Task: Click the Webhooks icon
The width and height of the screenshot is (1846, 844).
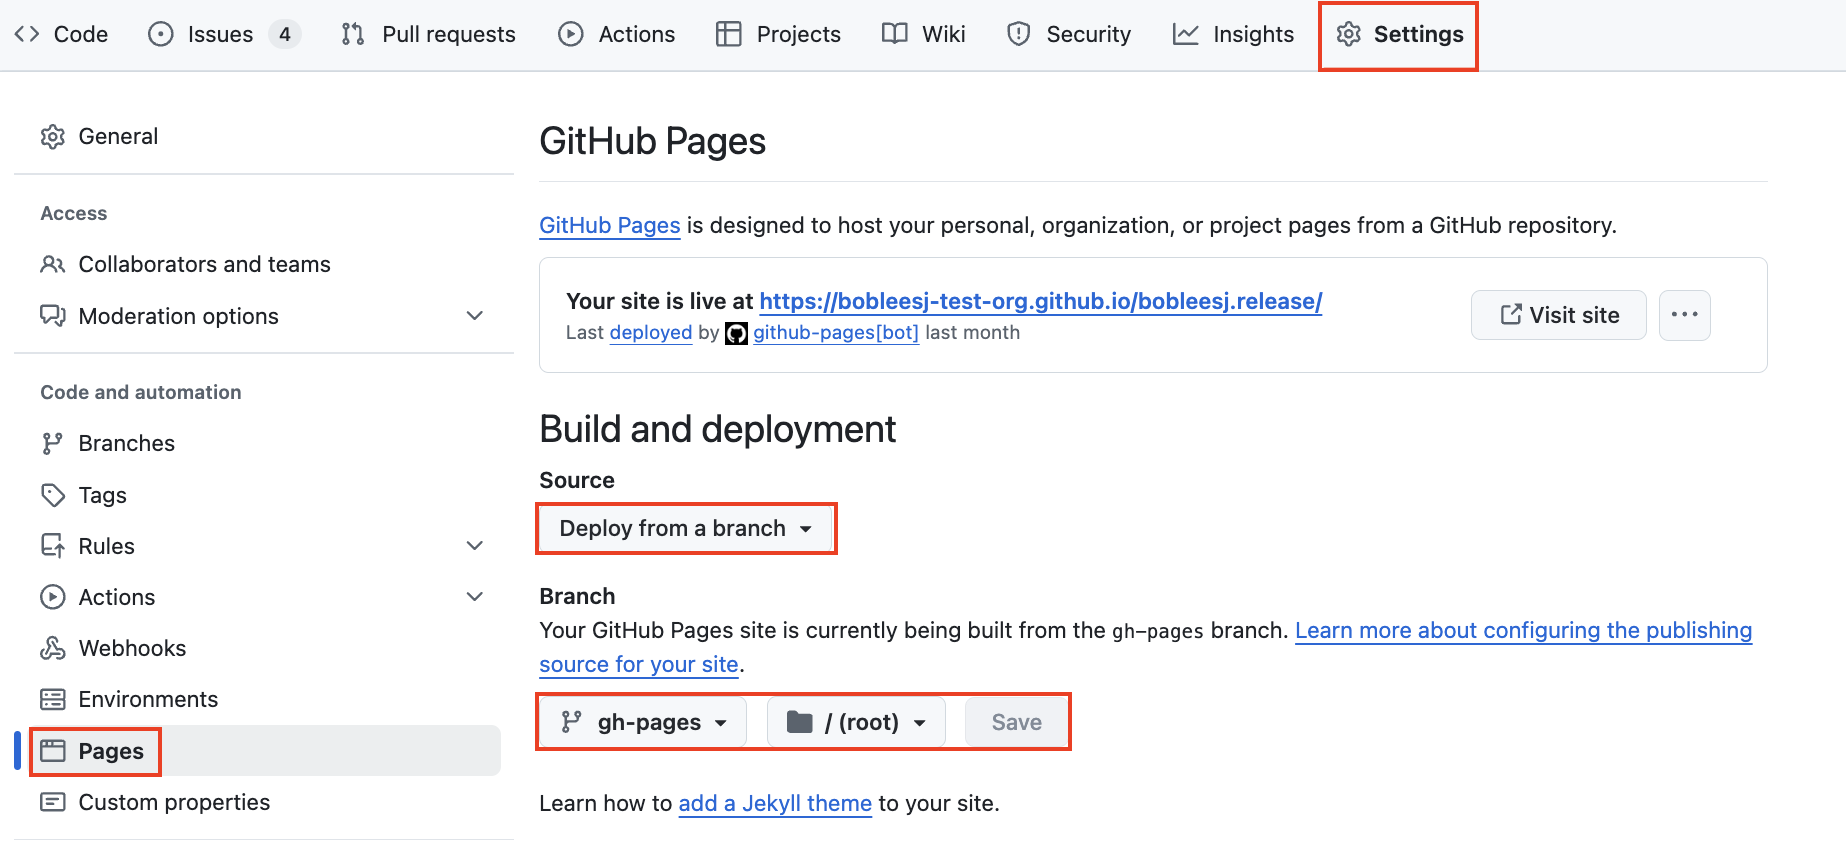Action: 53,648
